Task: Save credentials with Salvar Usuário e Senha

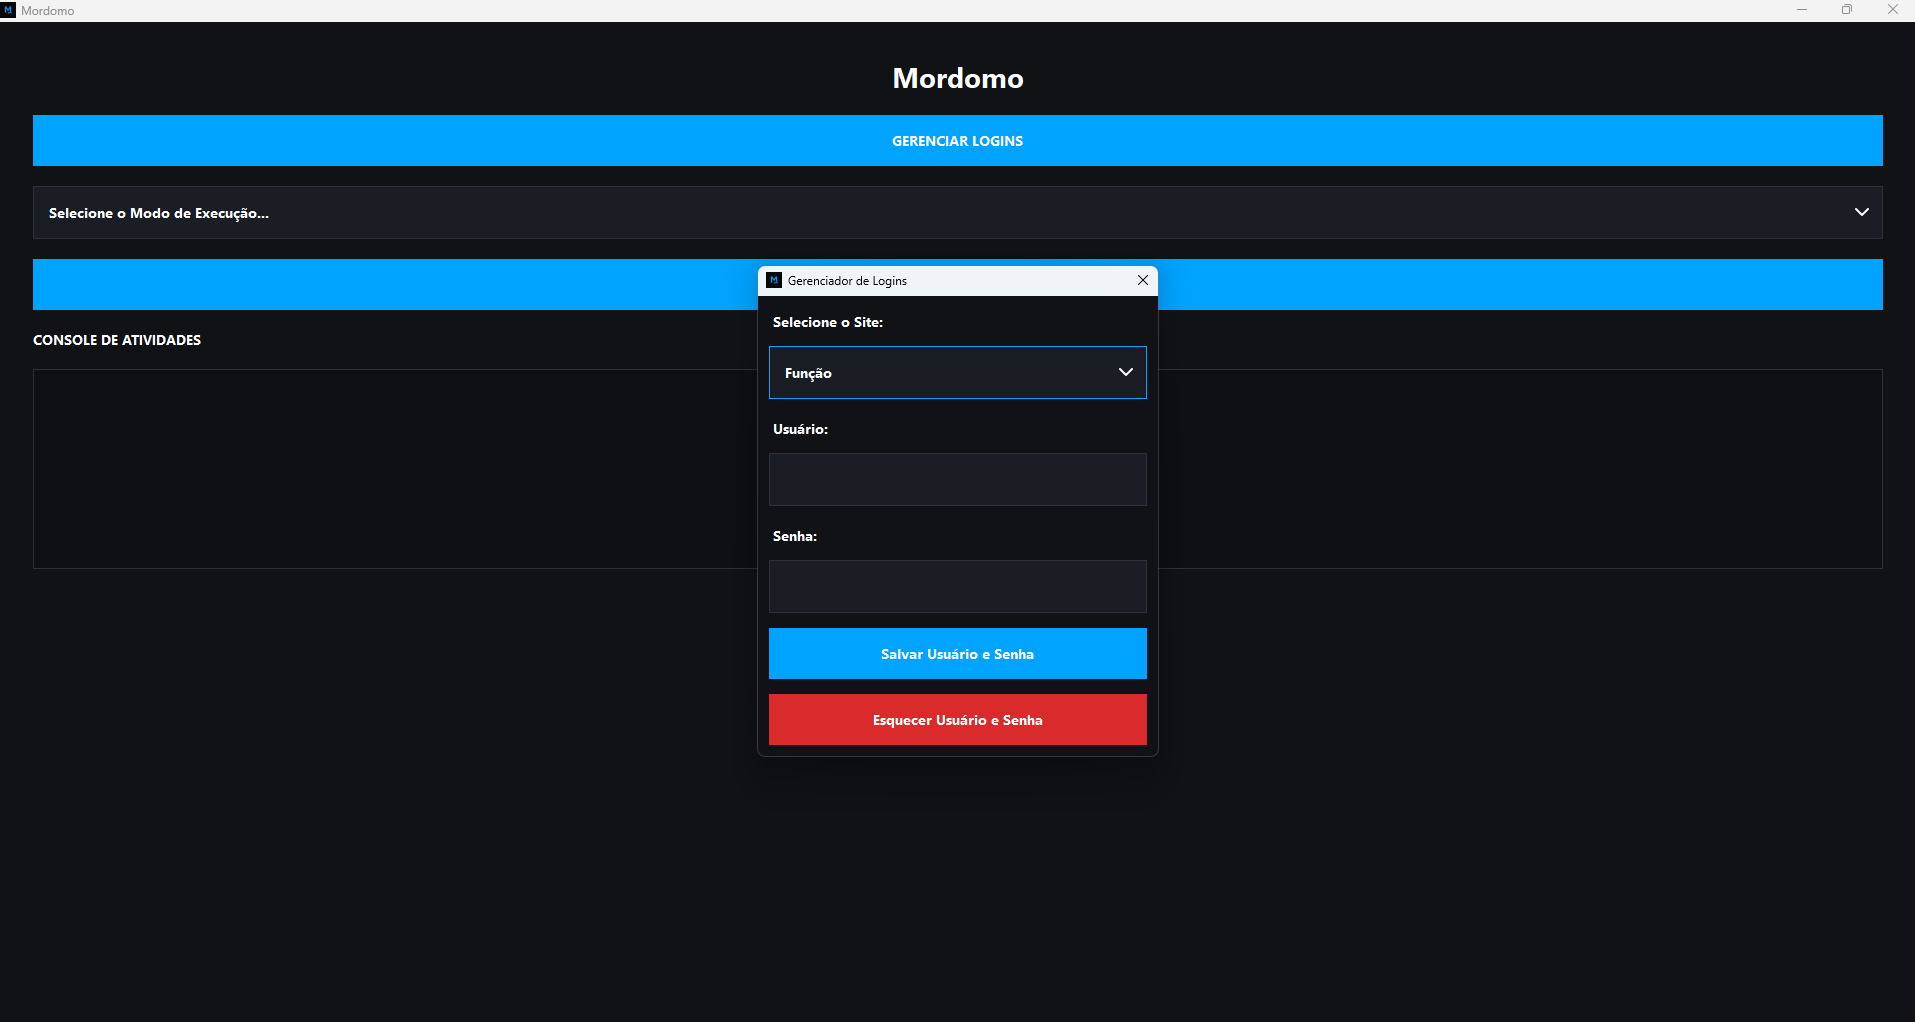Action: pos(957,654)
